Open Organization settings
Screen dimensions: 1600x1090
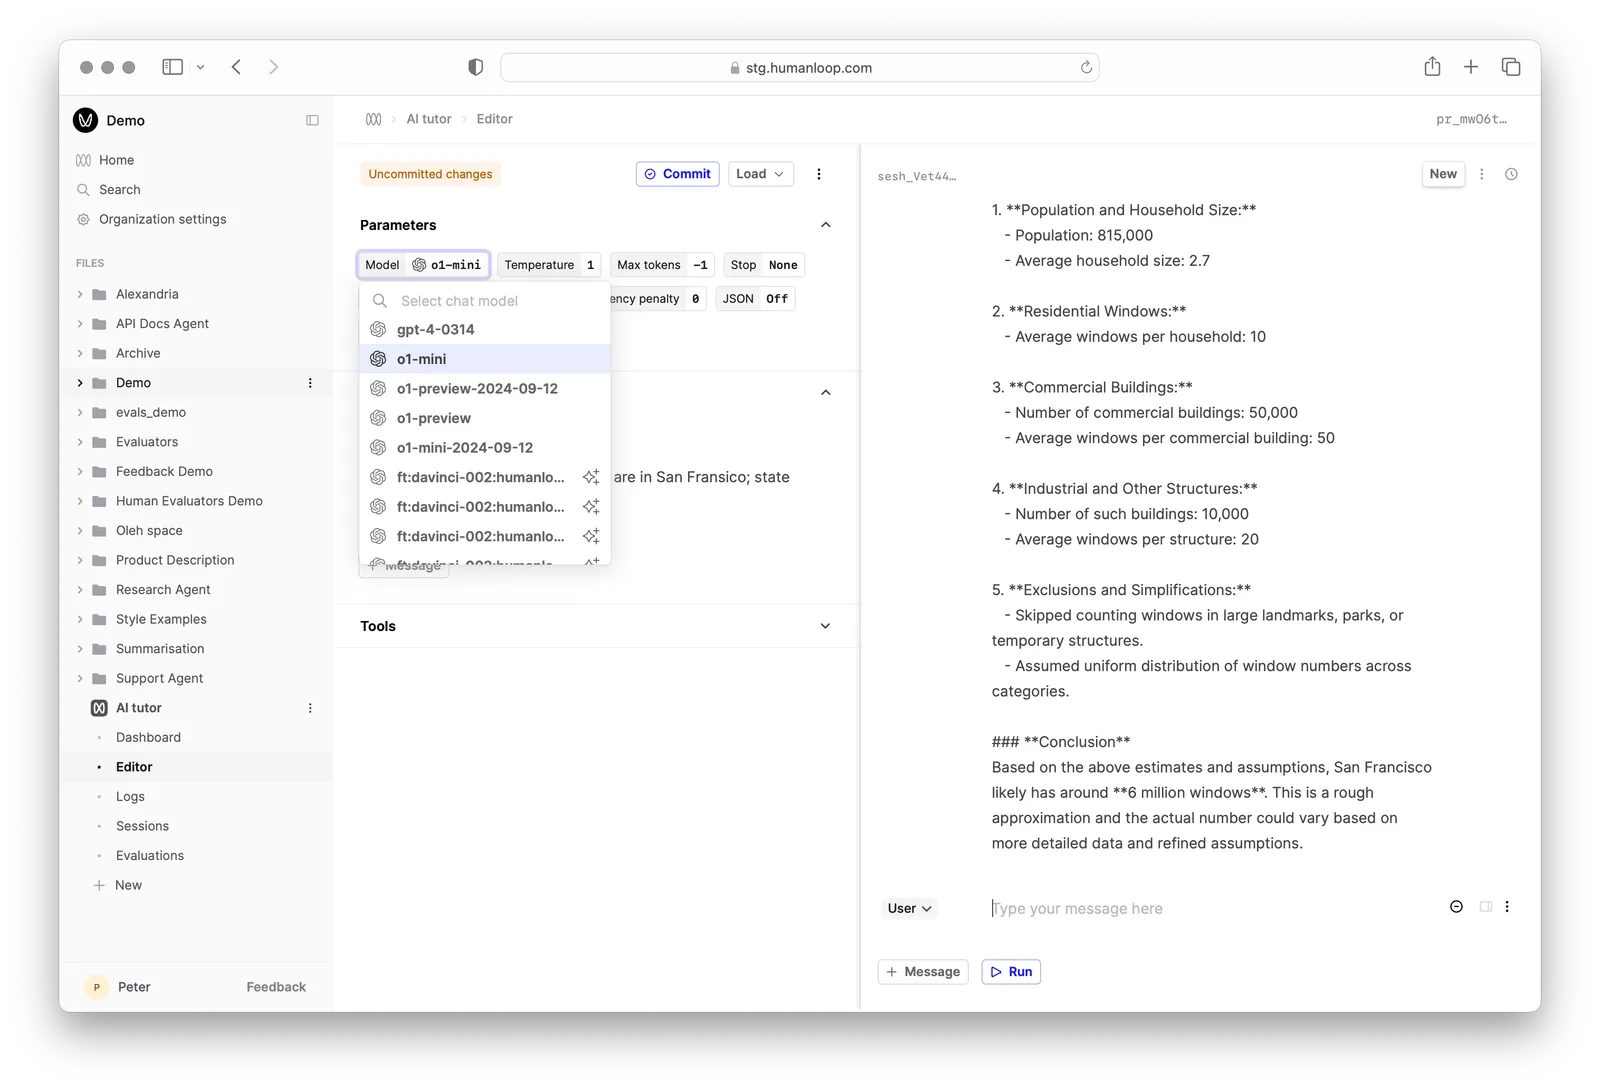162,219
